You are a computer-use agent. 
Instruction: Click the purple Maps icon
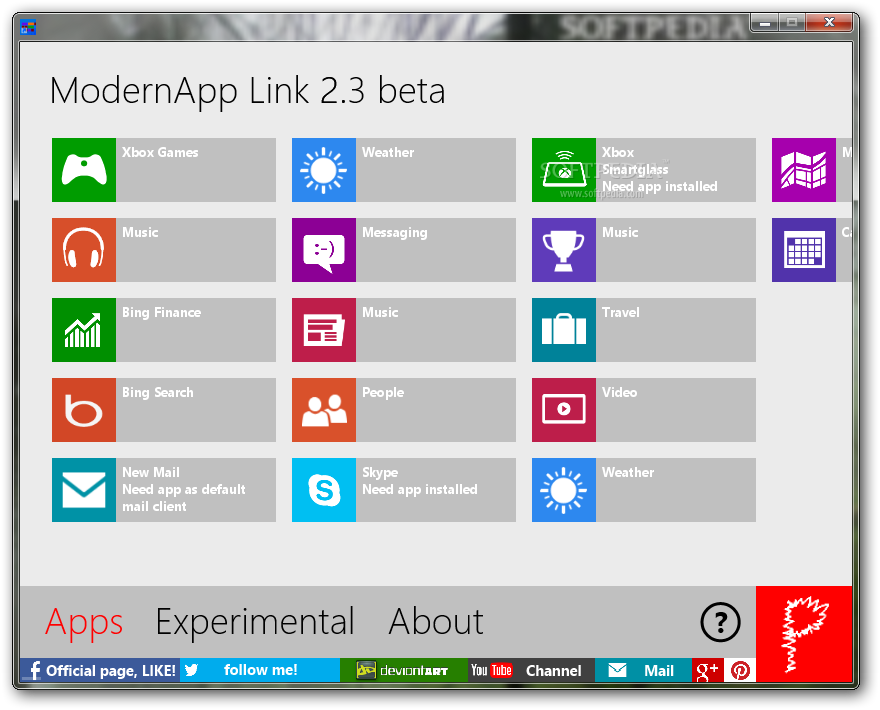point(804,170)
